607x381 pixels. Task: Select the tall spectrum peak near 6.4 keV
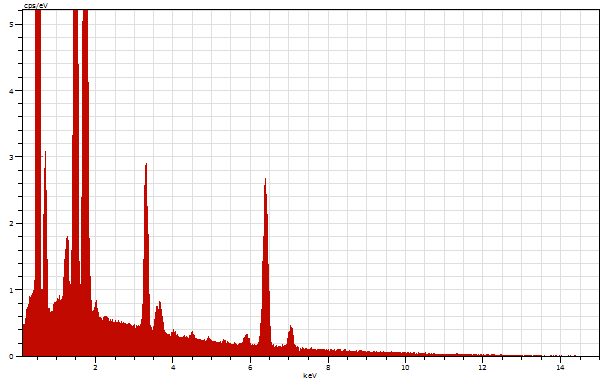tap(265, 267)
